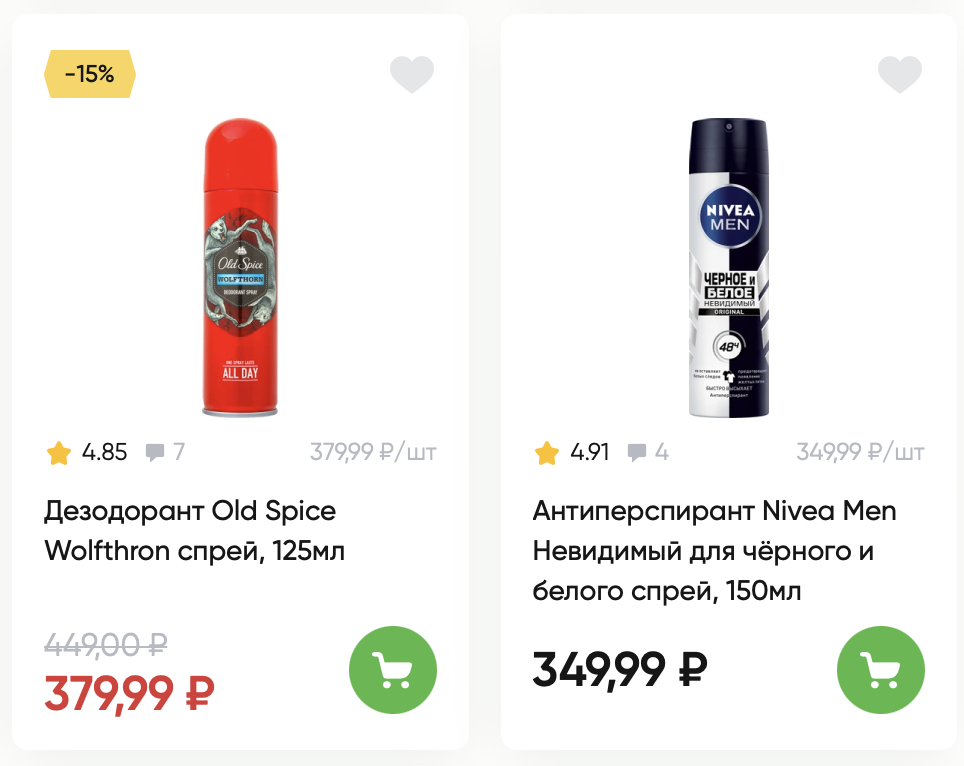Open the Nivea Men spray product image
The height and width of the screenshot is (766, 964).
tap(730, 267)
